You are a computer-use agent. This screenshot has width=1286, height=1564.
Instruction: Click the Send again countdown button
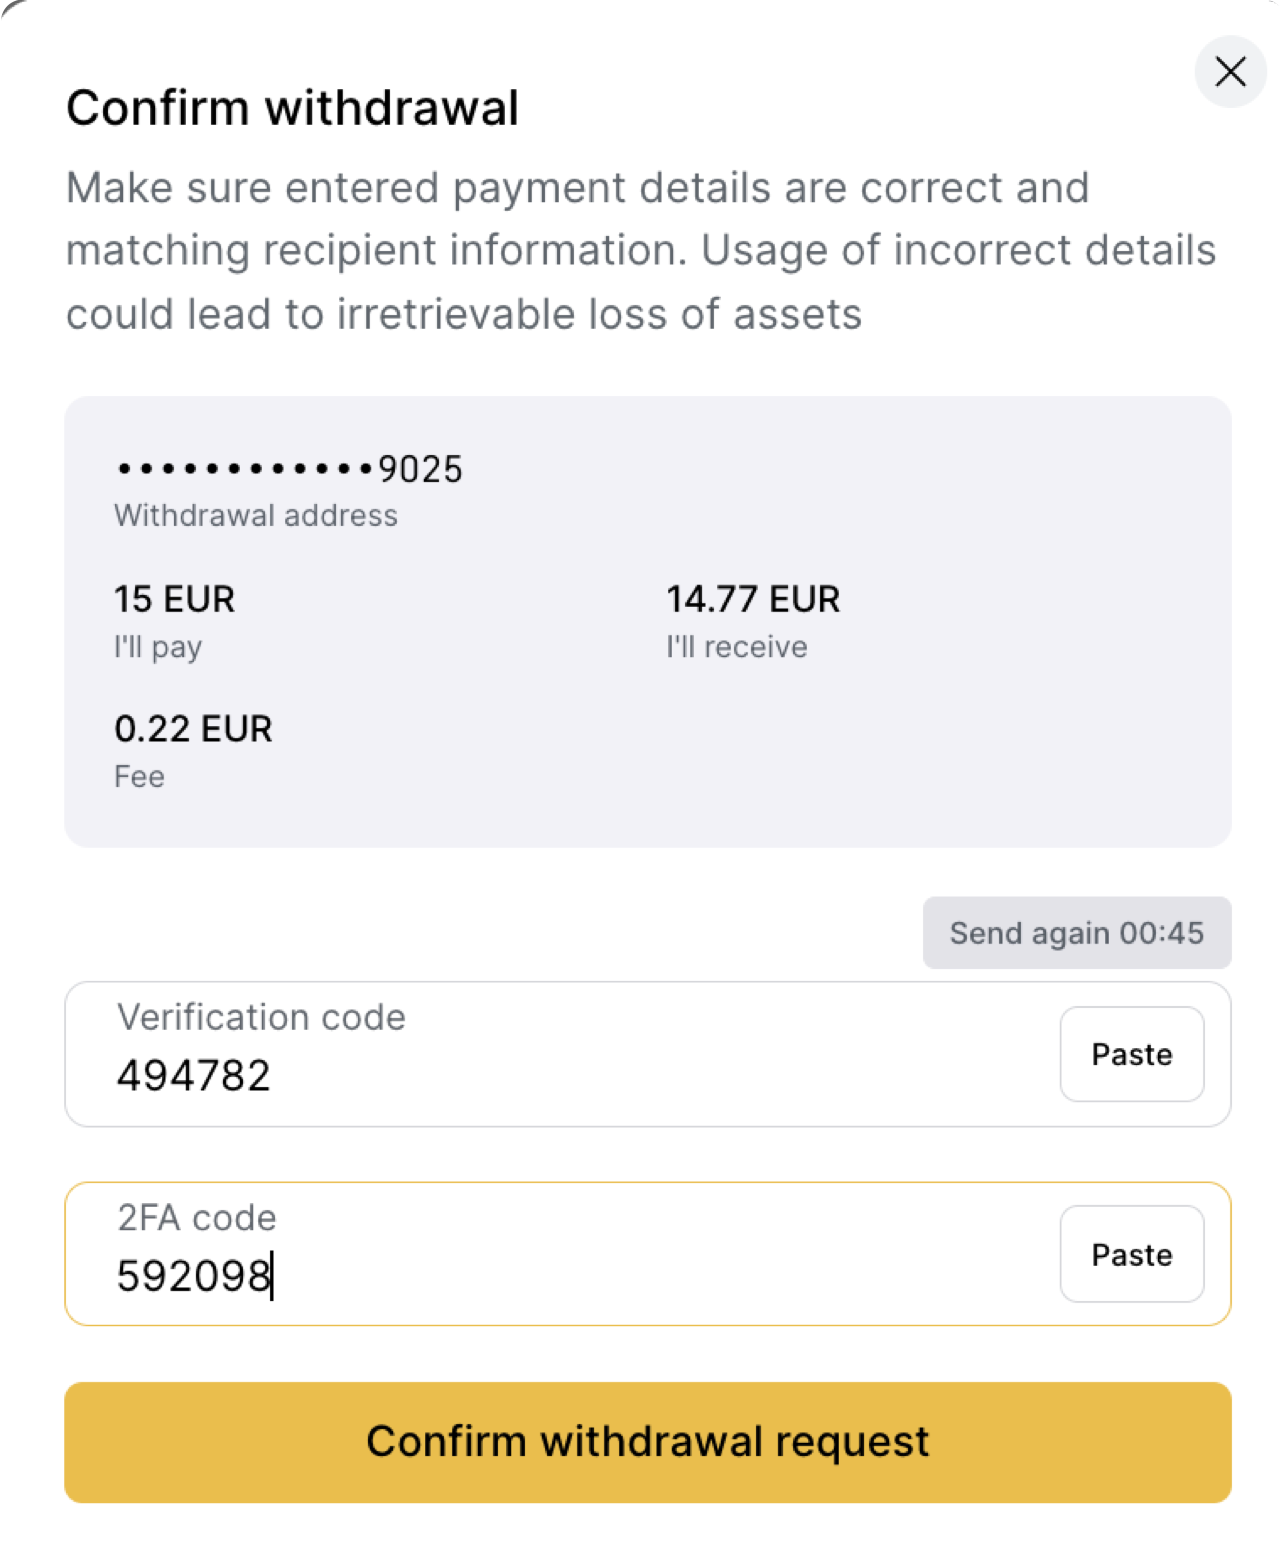pos(1077,933)
